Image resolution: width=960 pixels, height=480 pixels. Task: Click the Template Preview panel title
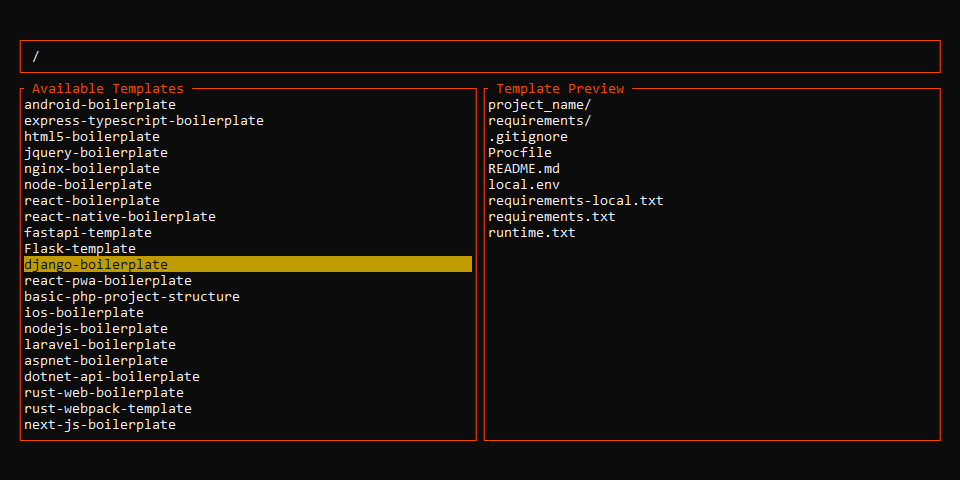coord(560,89)
